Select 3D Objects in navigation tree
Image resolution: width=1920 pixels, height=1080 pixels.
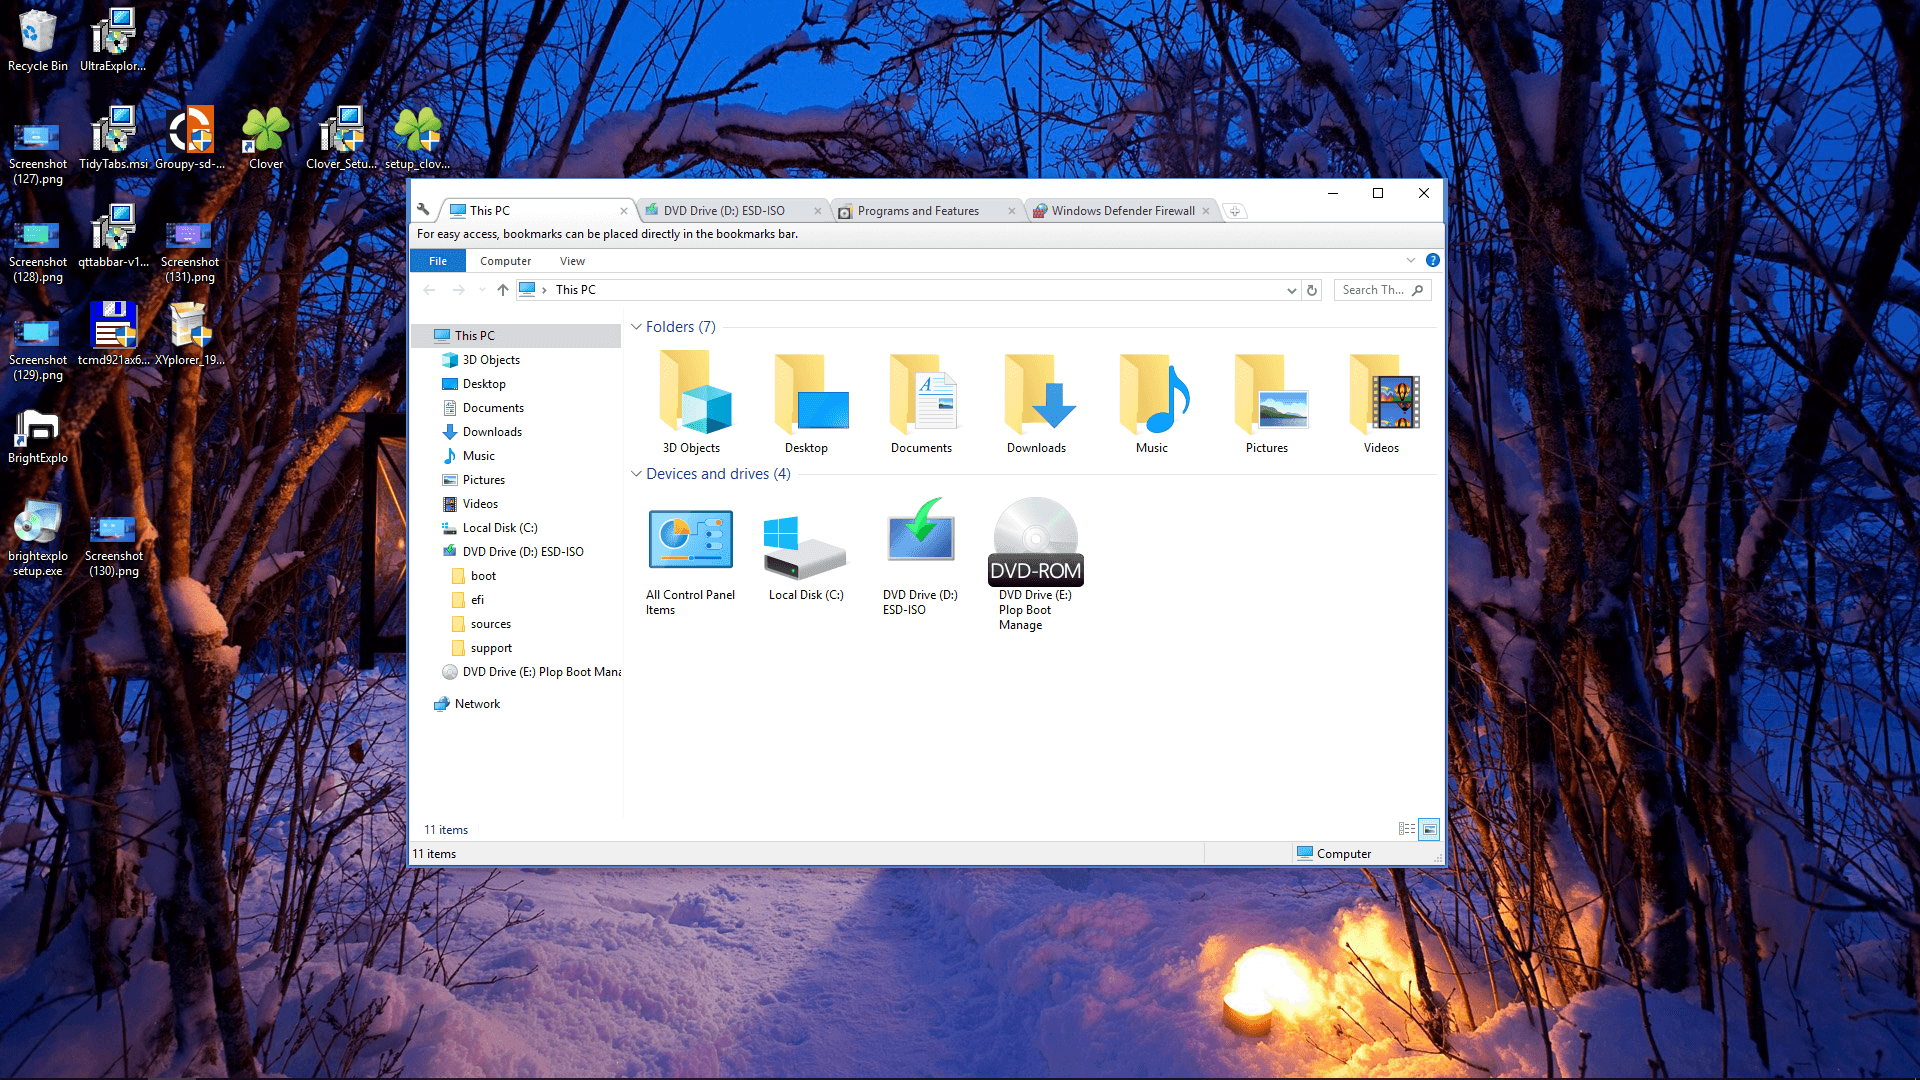tap(490, 360)
